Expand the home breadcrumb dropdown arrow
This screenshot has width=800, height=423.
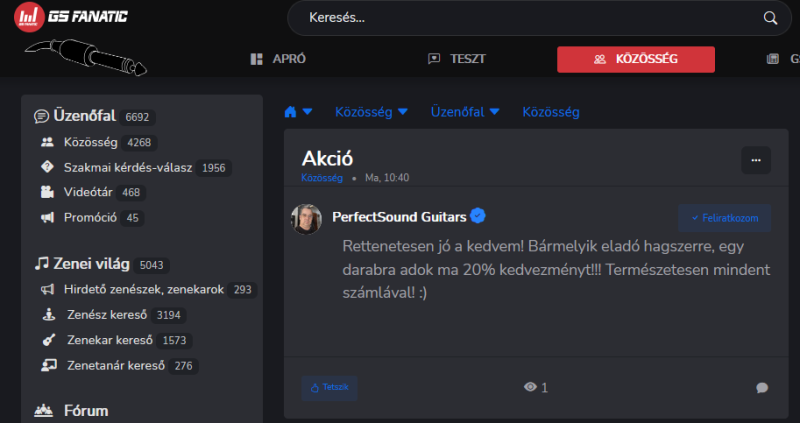[x=308, y=112]
